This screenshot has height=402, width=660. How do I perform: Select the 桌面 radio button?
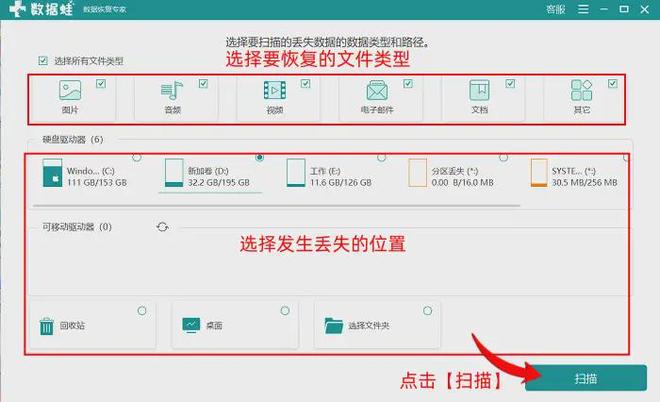[x=285, y=311]
